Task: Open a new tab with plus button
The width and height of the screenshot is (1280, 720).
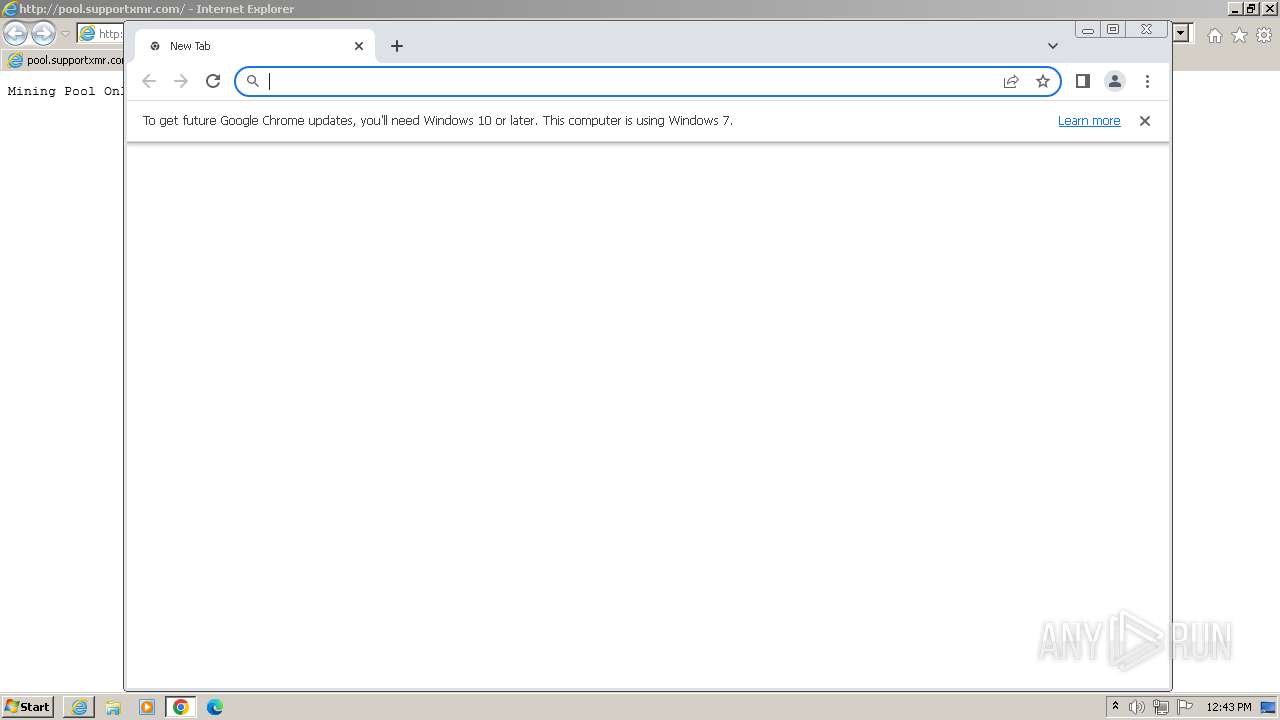Action: pos(397,46)
